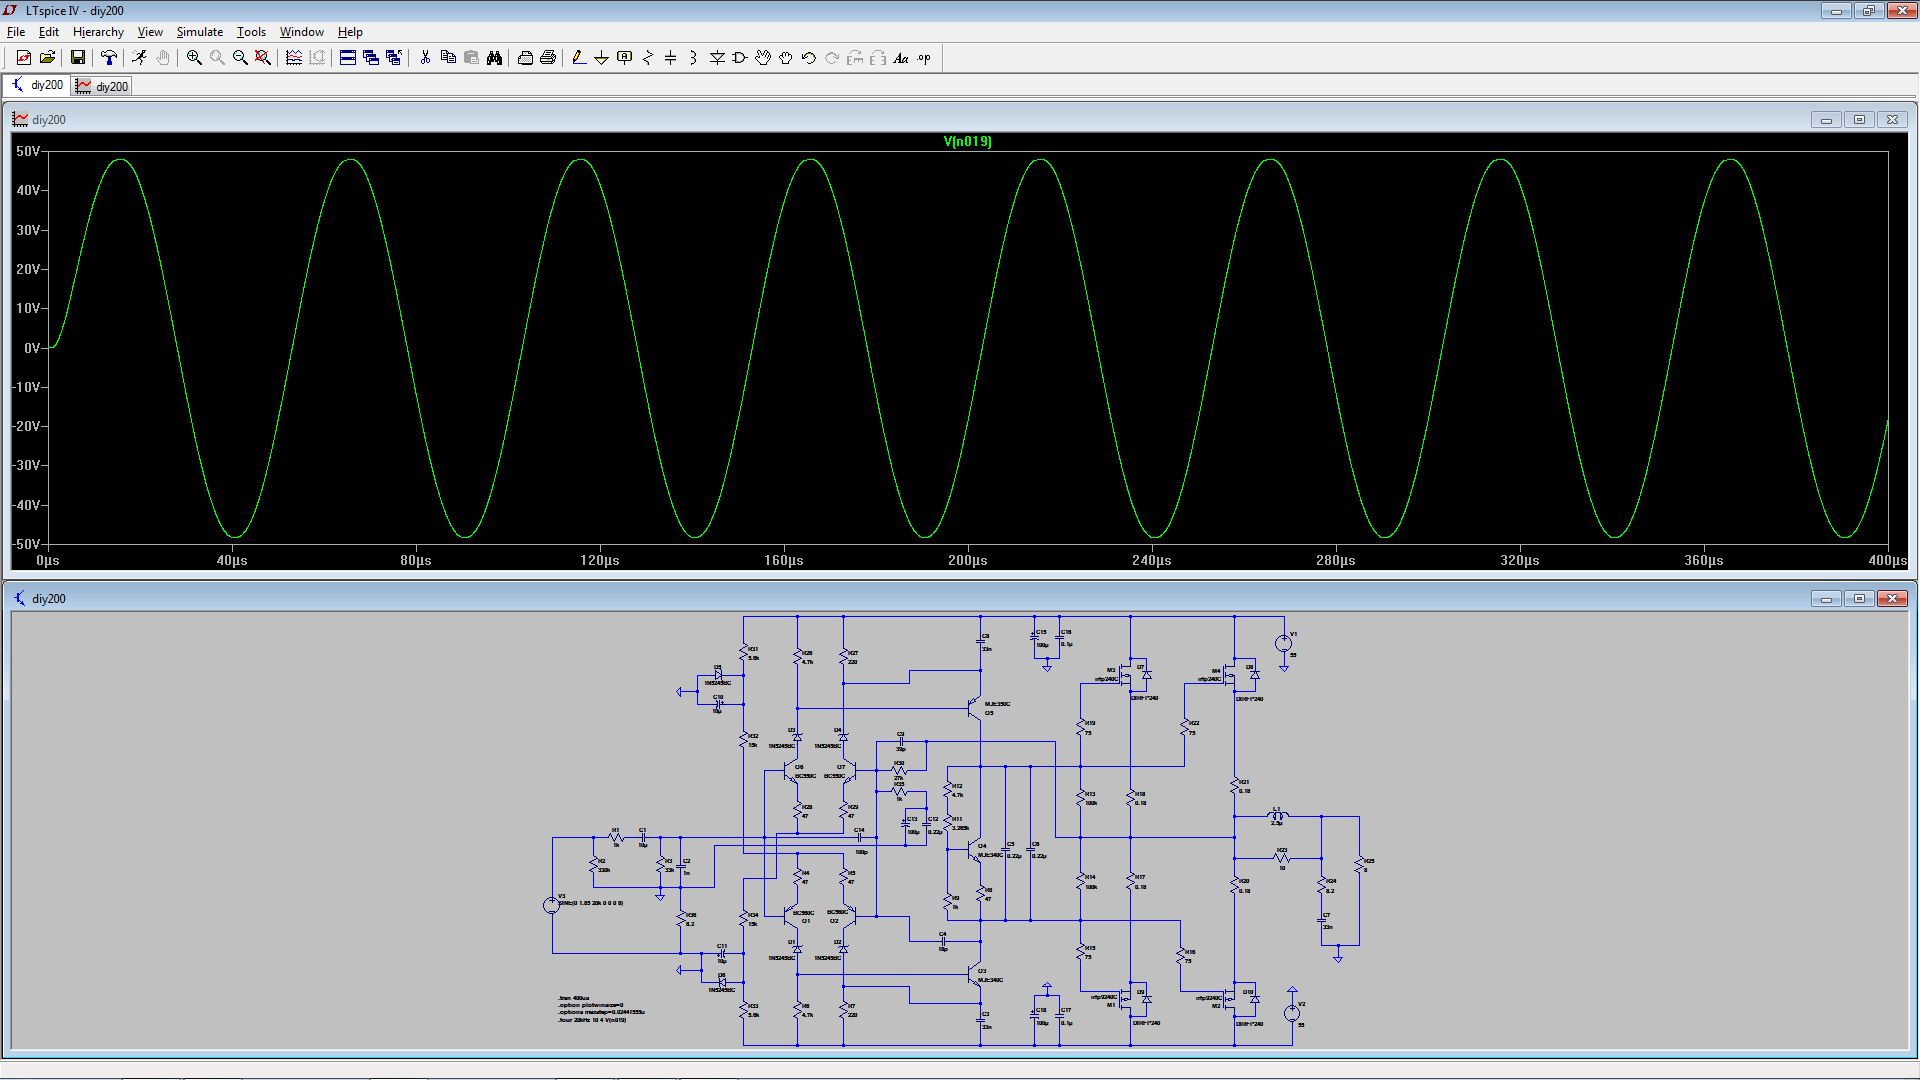Click the Autorange axes icon
The image size is (1920, 1080).
point(317,58)
